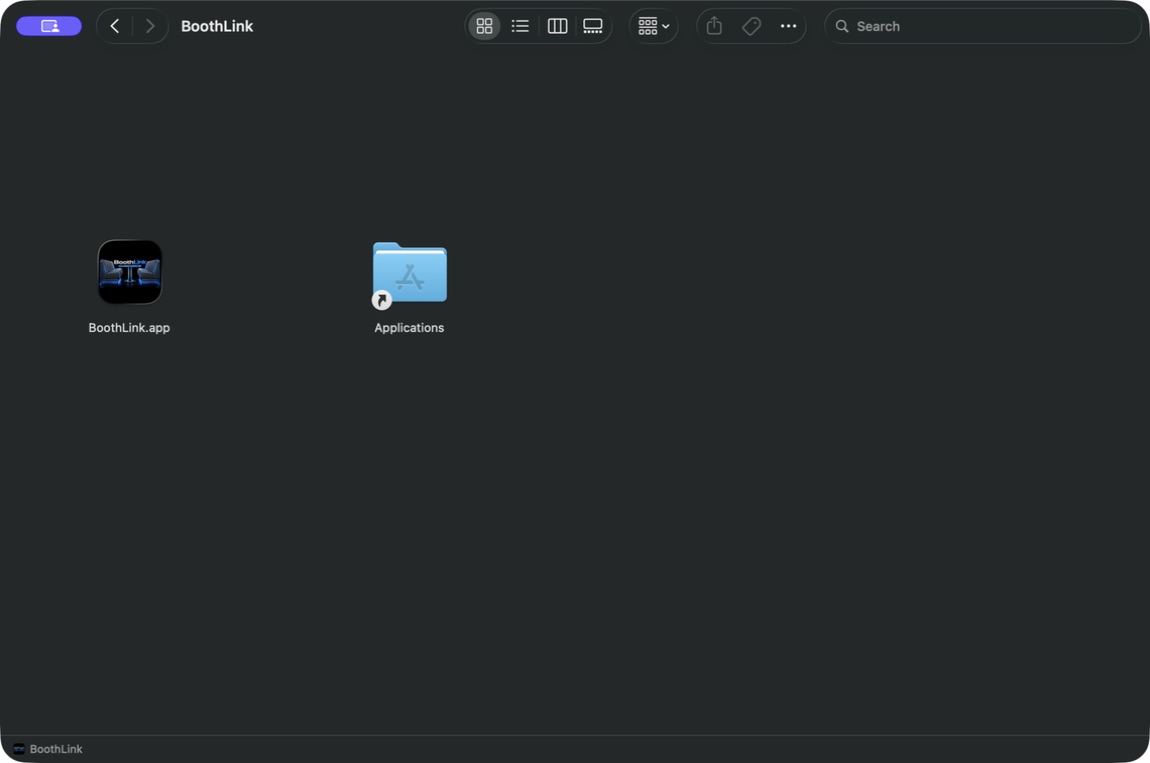Go back with the left chevron
The height and width of the screenshot is (763, 1150).
point(114,26)
